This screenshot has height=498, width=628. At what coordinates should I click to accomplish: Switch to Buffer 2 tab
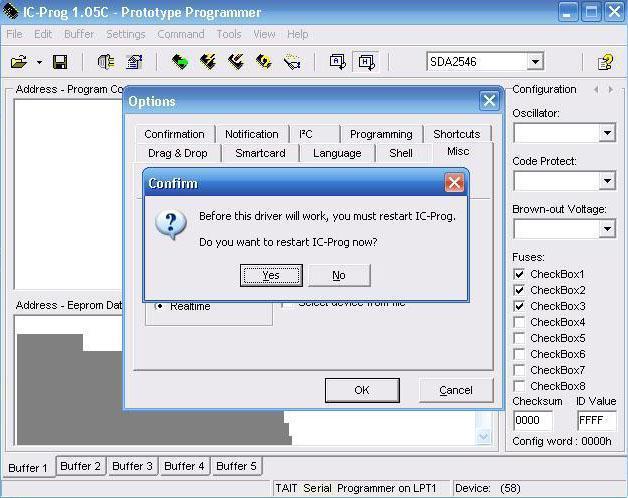pos(81,466)
